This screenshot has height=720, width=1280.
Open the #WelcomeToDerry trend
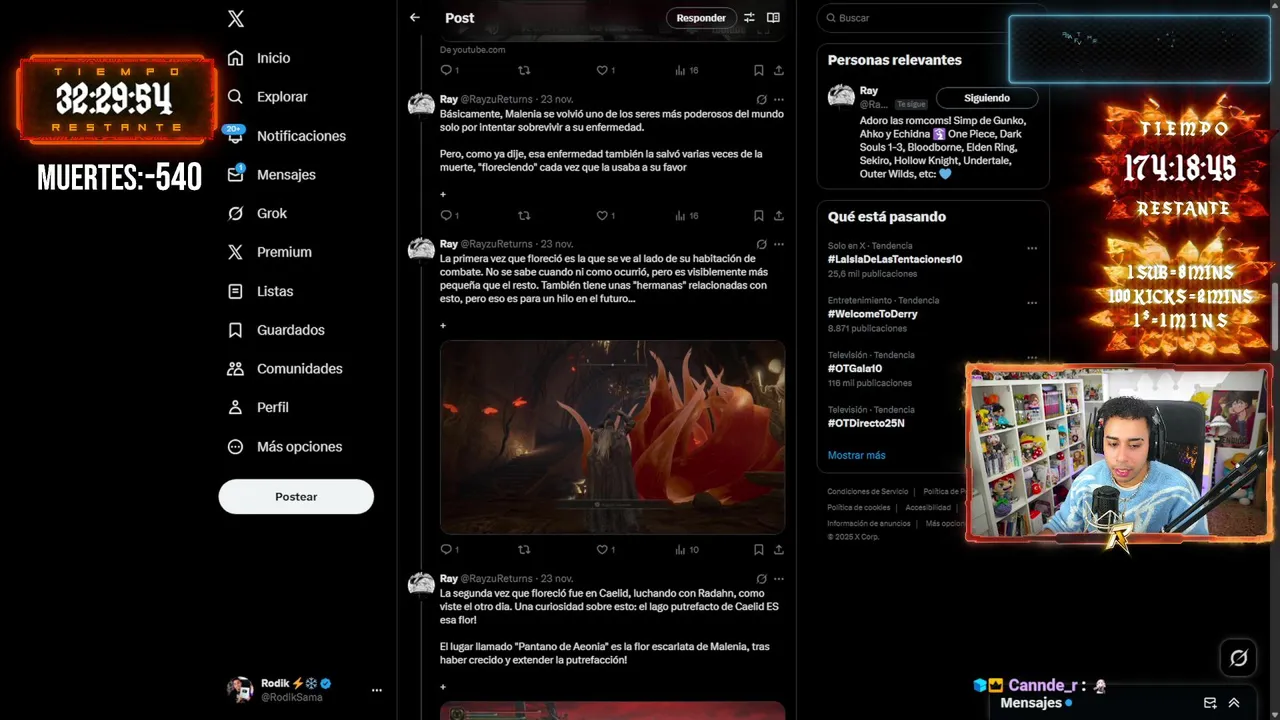(873, 314)
